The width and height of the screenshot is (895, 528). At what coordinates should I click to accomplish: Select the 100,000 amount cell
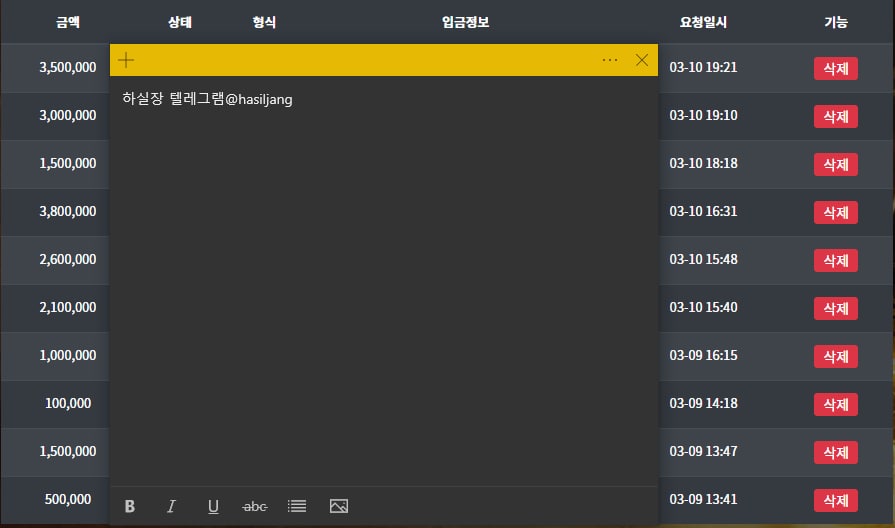pyautogui.click(x=68, y=403)
